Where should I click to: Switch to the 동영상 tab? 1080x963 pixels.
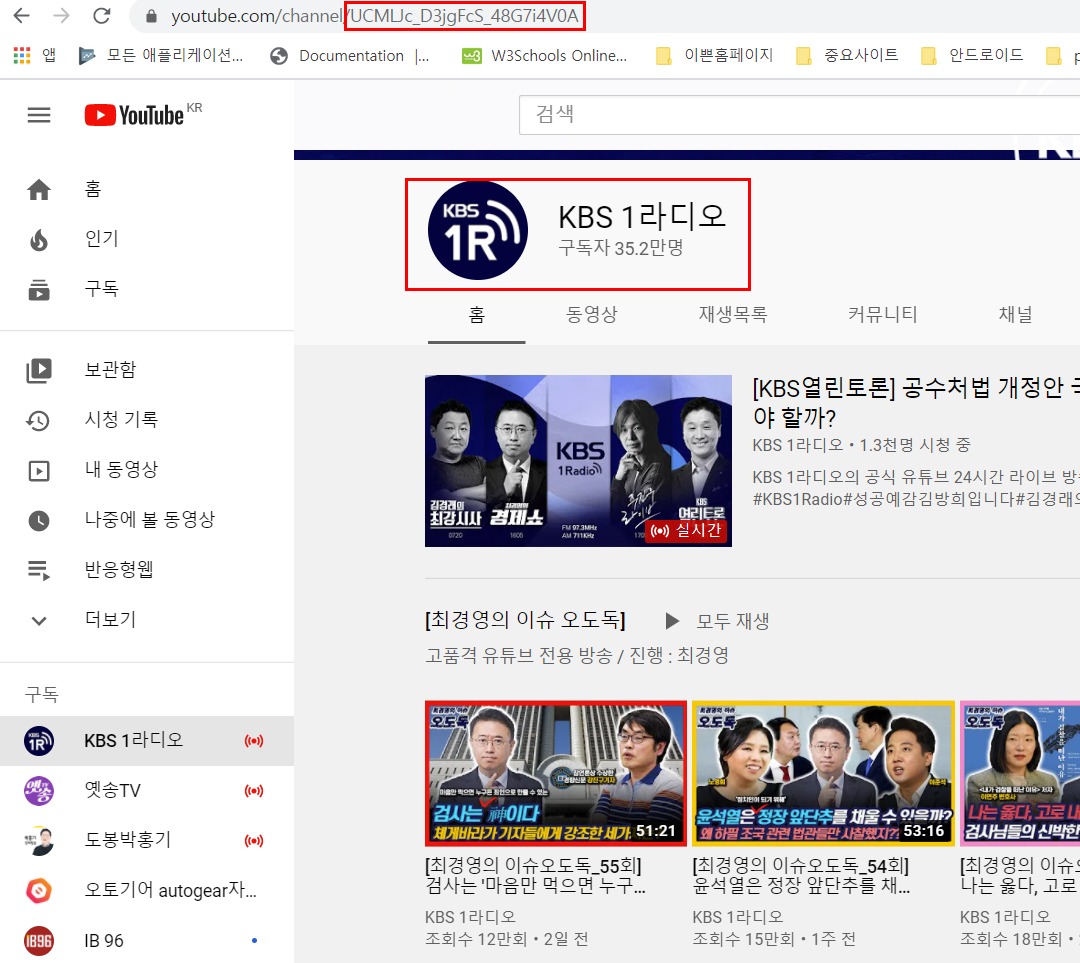[592, 315]
